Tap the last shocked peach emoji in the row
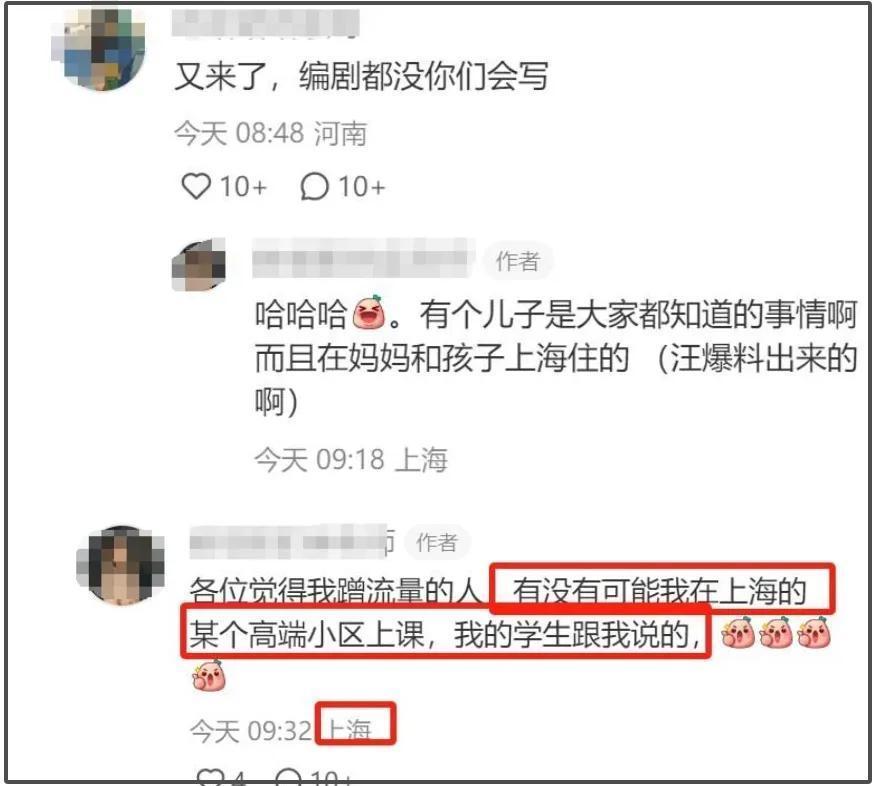Screen dimensions: 874x786 click(814, 633)
